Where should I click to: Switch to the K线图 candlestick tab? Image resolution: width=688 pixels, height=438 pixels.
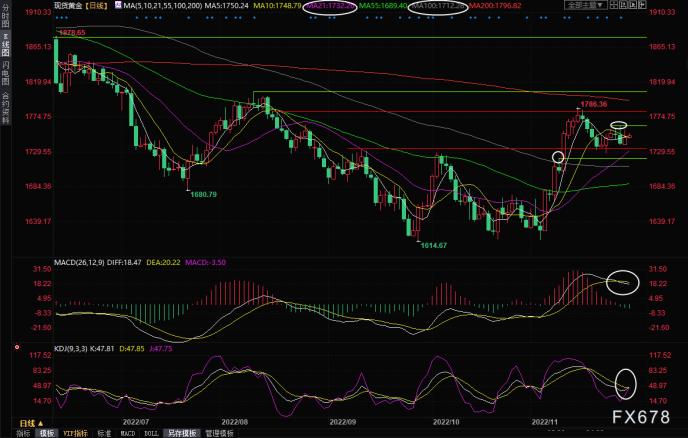[x=6, y=47]
